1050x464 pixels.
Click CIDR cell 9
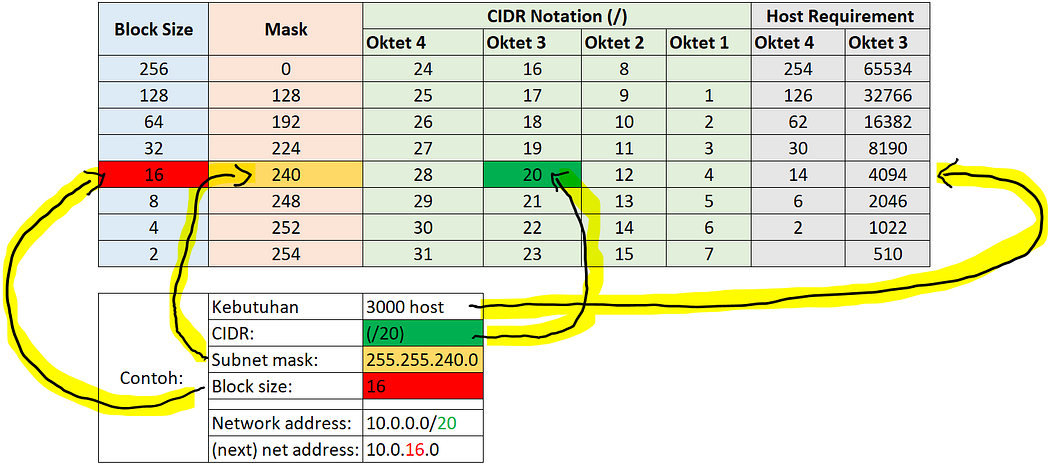click(x=624, y=96)
